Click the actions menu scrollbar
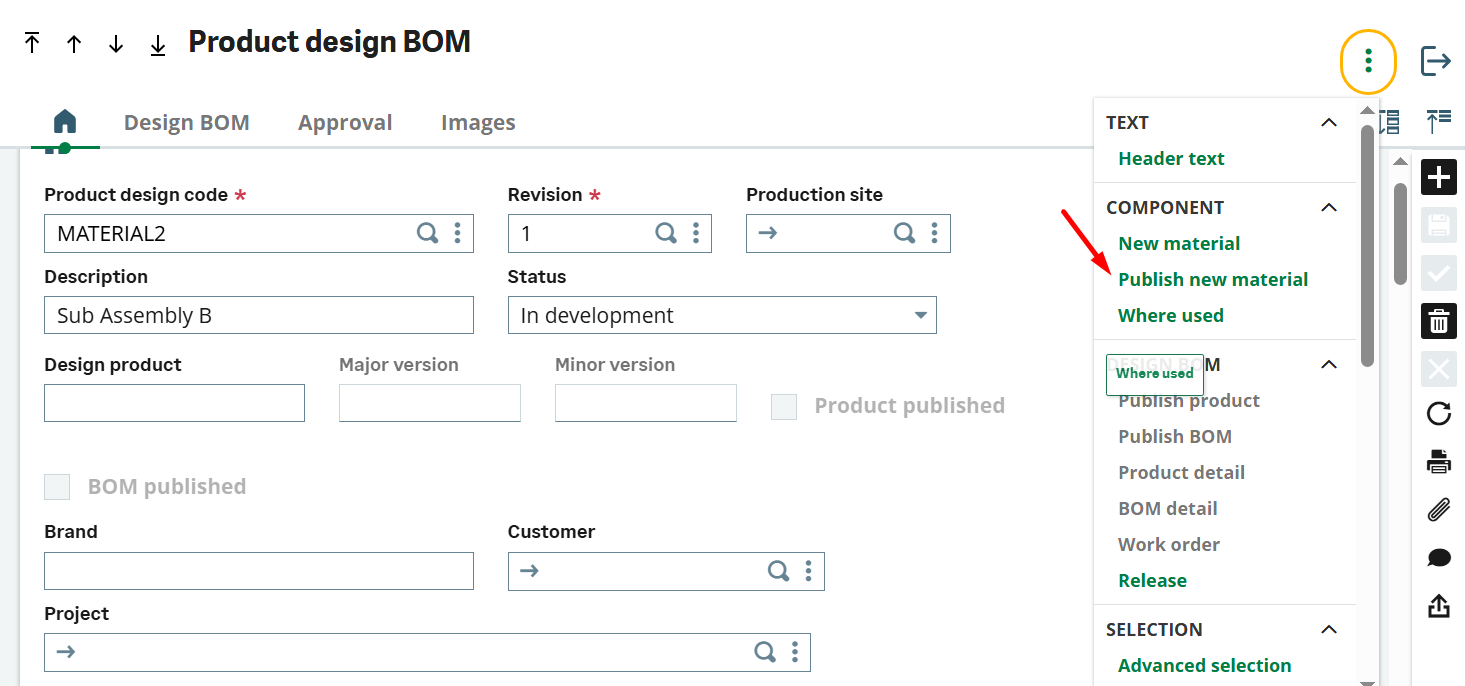1465x686 pixels. (x=1367, y=245)
